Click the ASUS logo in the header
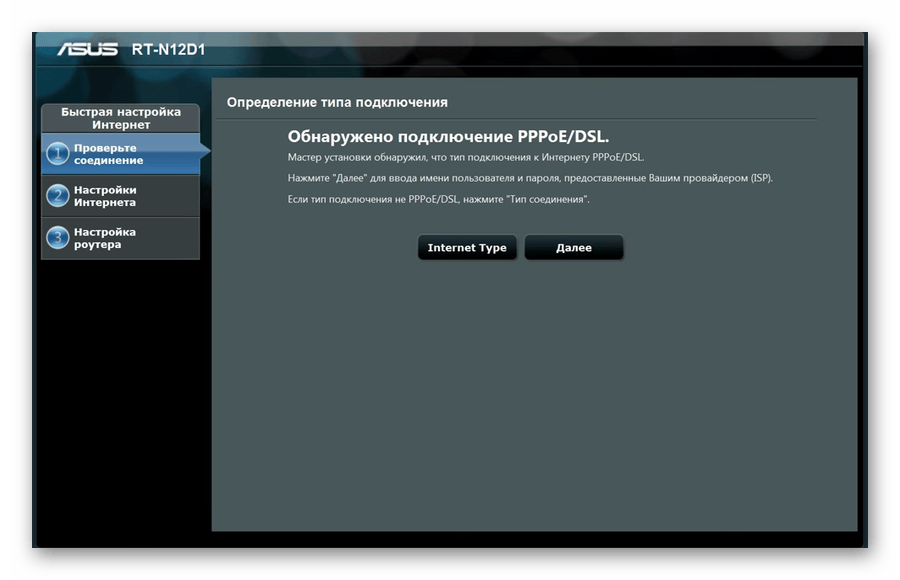The height and width of the screenshot is (580, 900). point(87,49)
